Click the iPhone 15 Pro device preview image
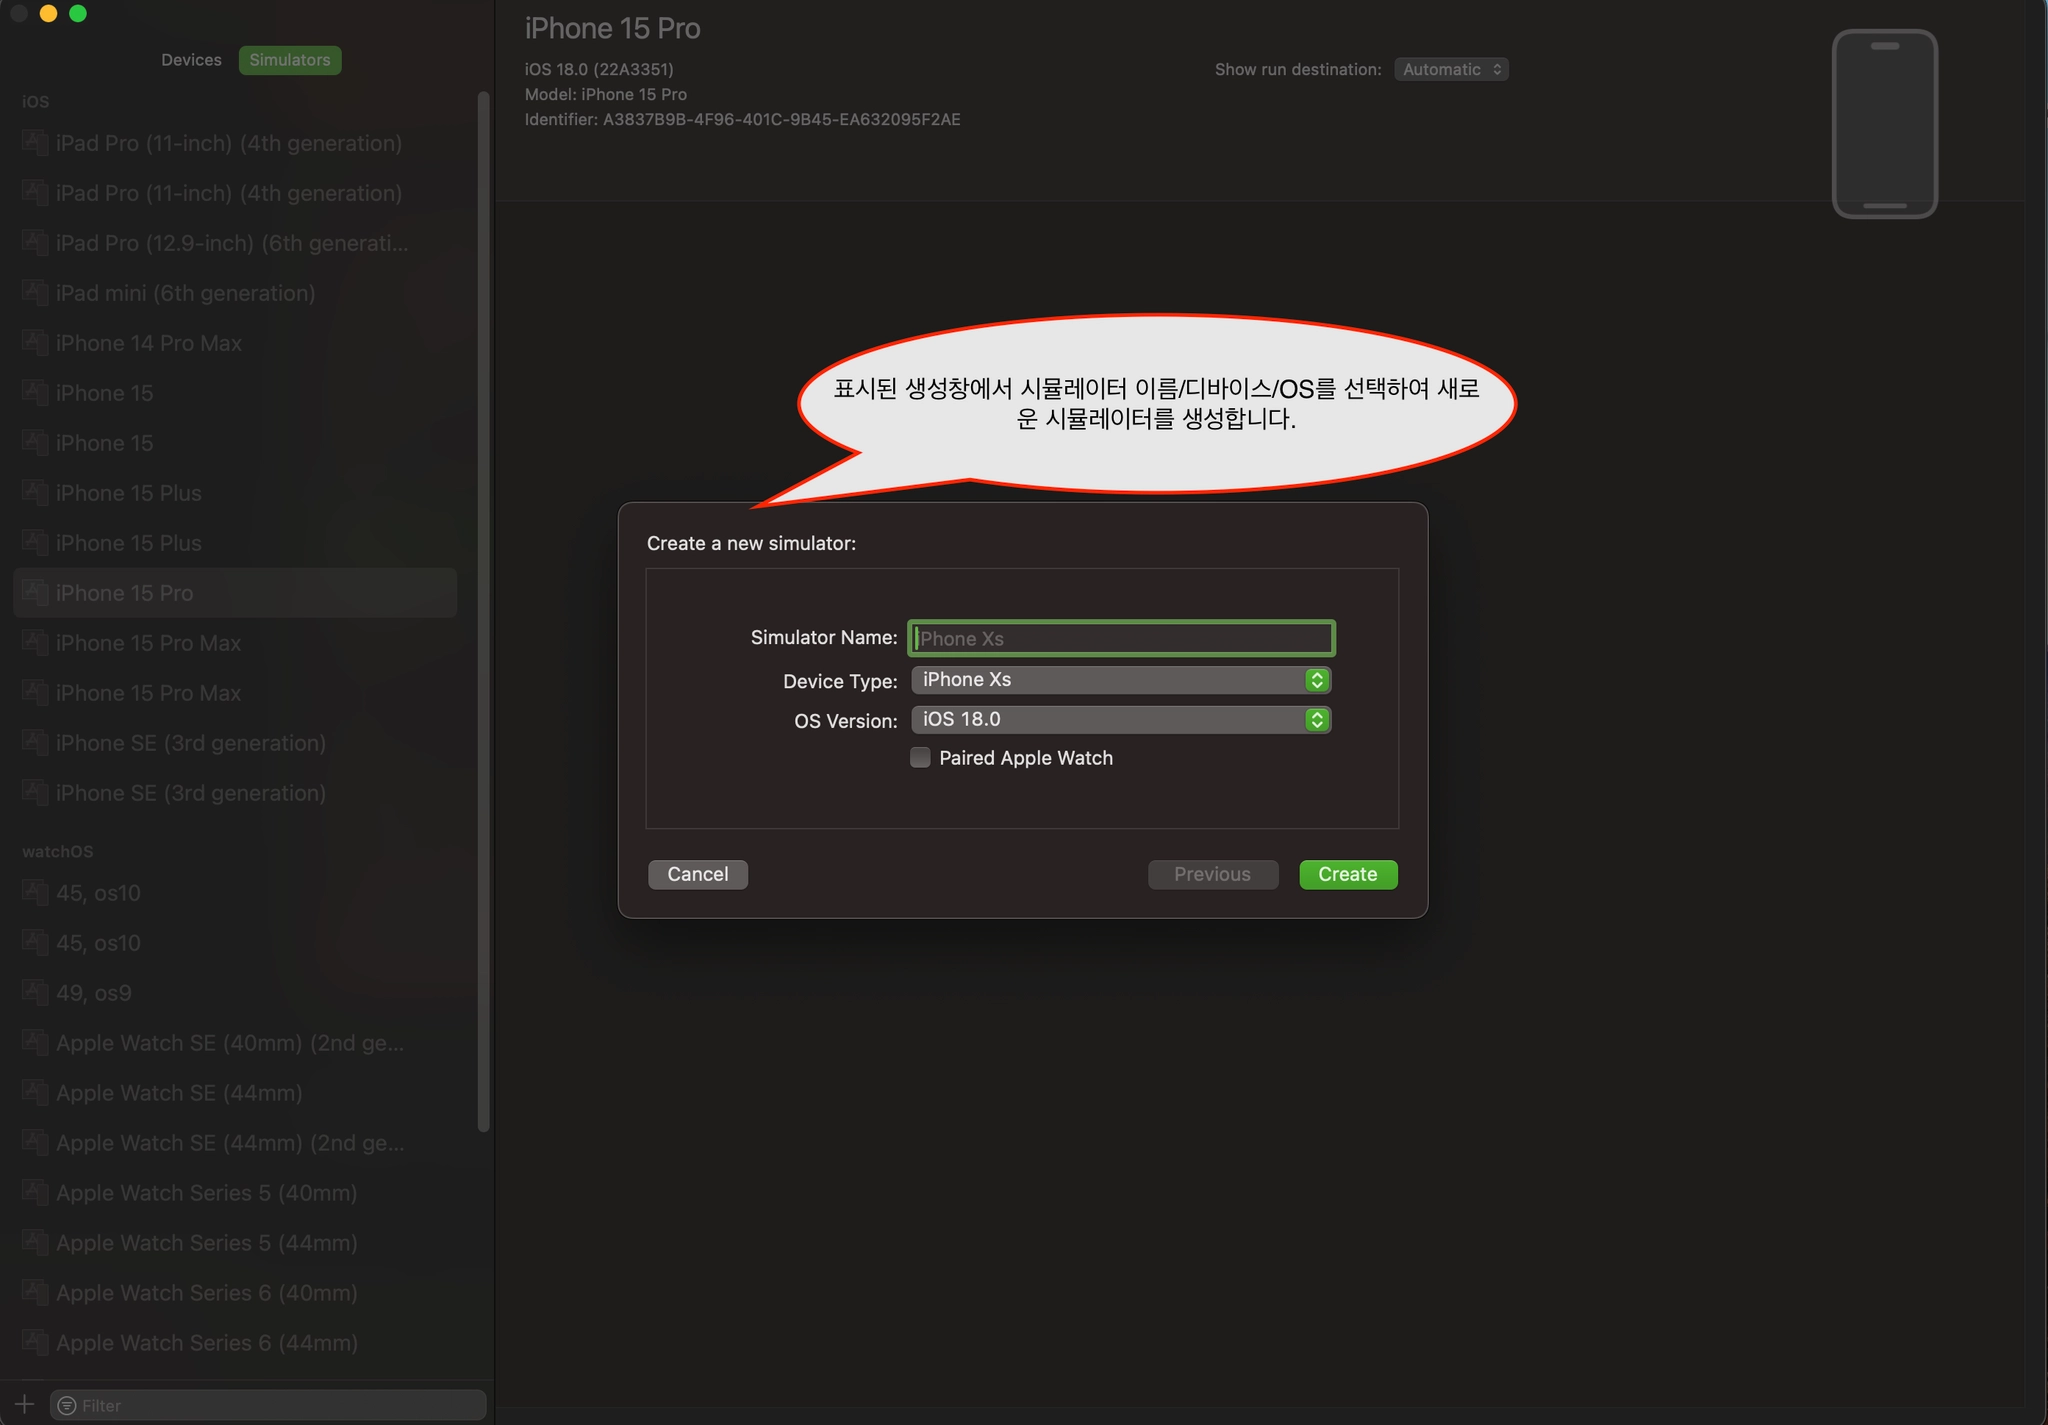Viewport: 2048px width, 1425px height. click(x=1883, y=124)
